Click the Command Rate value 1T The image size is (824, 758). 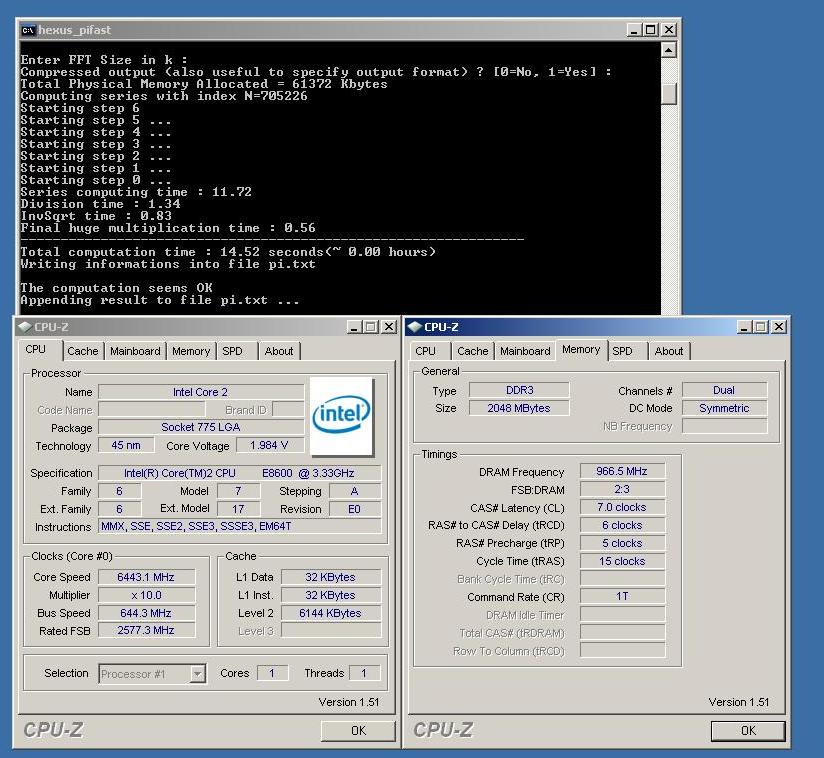pos(622,596)
